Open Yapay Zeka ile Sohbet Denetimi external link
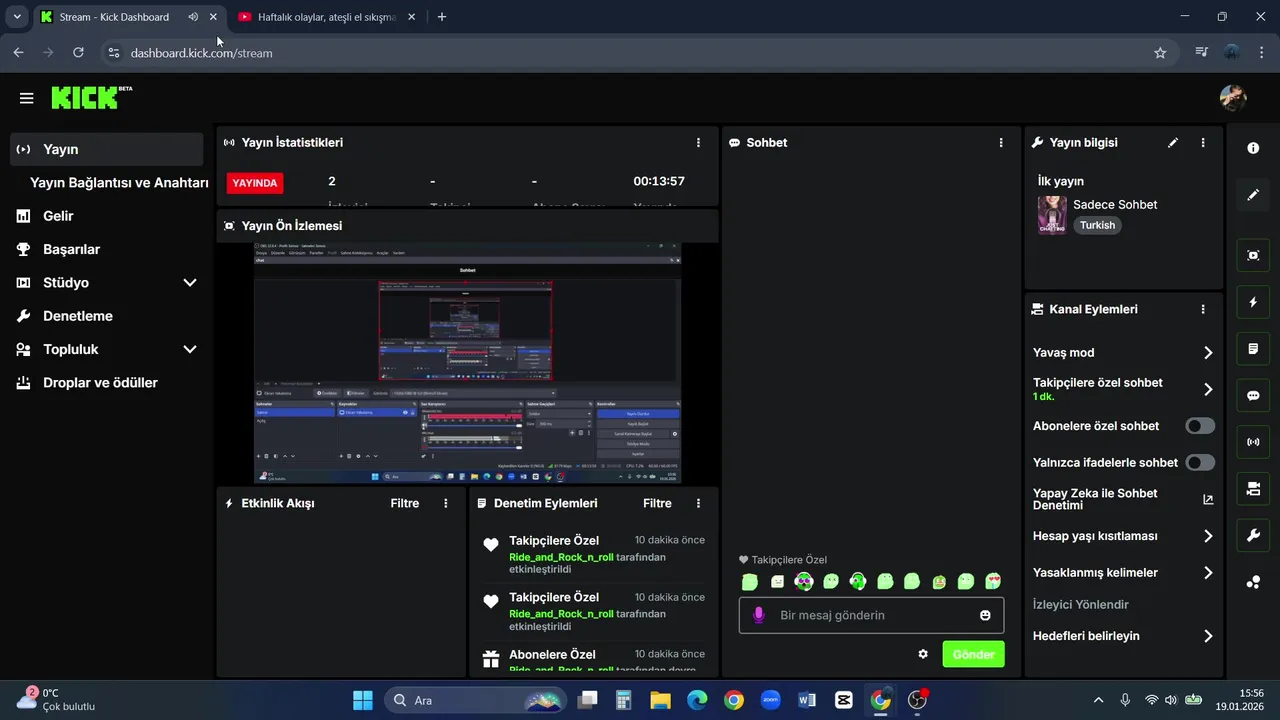Screen dimensions: 1280x720 click(x=1208, y=500)
